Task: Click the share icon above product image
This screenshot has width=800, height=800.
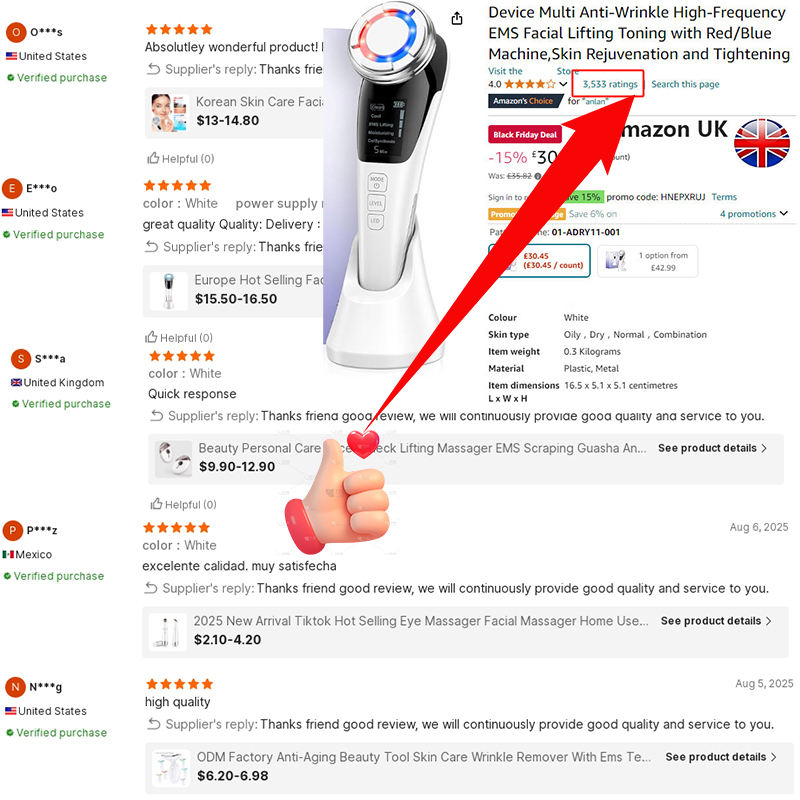Action: [x=457, y=18]
